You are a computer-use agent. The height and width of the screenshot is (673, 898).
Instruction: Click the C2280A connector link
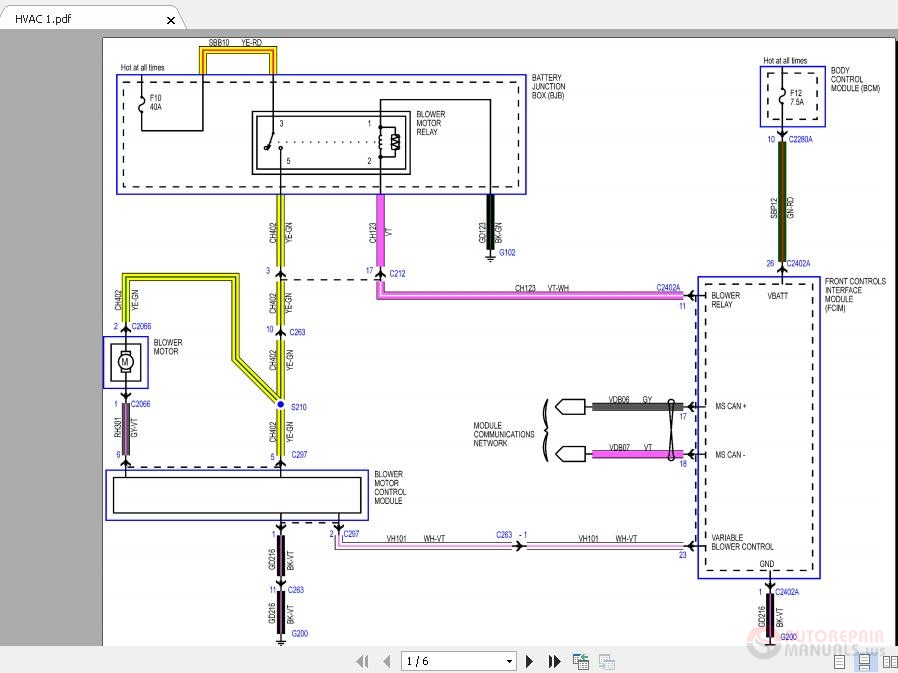[x=799, y=140]
